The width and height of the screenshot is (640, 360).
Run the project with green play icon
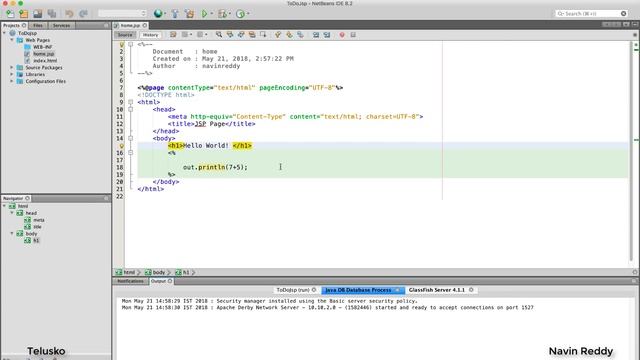pyautogui.click(x=204, y=13)
